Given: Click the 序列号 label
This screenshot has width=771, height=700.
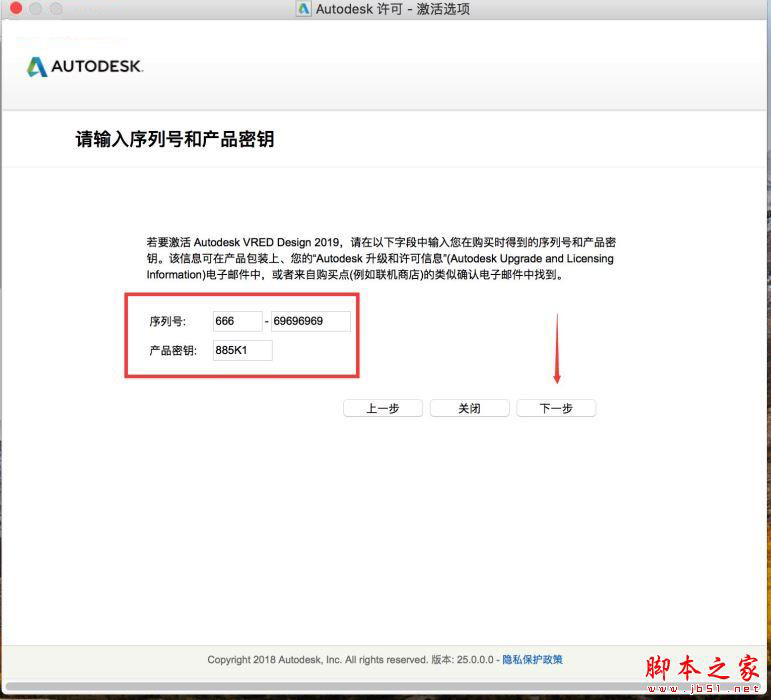Looking at the screenshot, I should (x=167, y=321).
